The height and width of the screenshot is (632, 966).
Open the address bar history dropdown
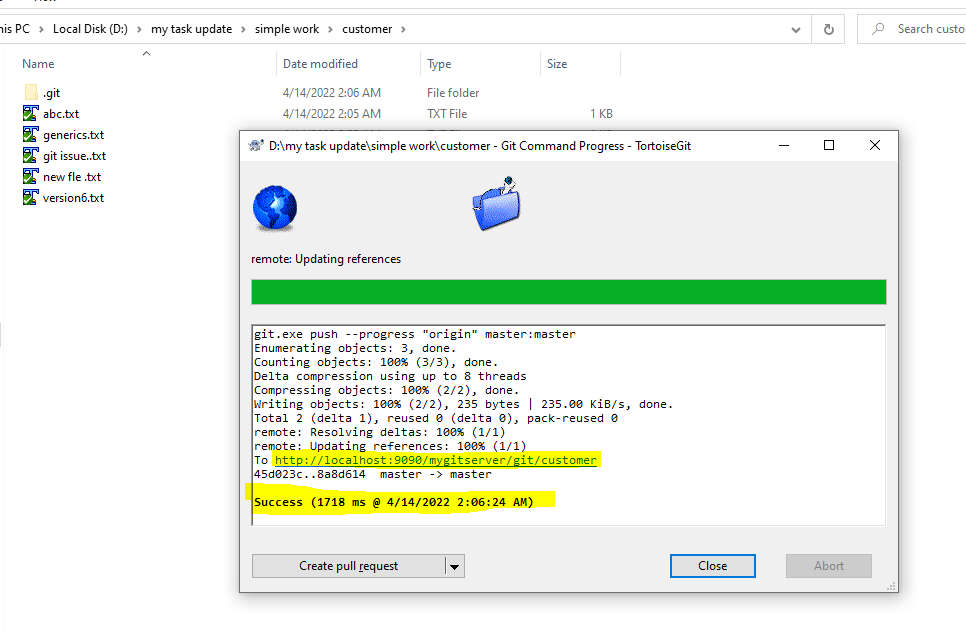pyautogui.click(x=796, y=30)
